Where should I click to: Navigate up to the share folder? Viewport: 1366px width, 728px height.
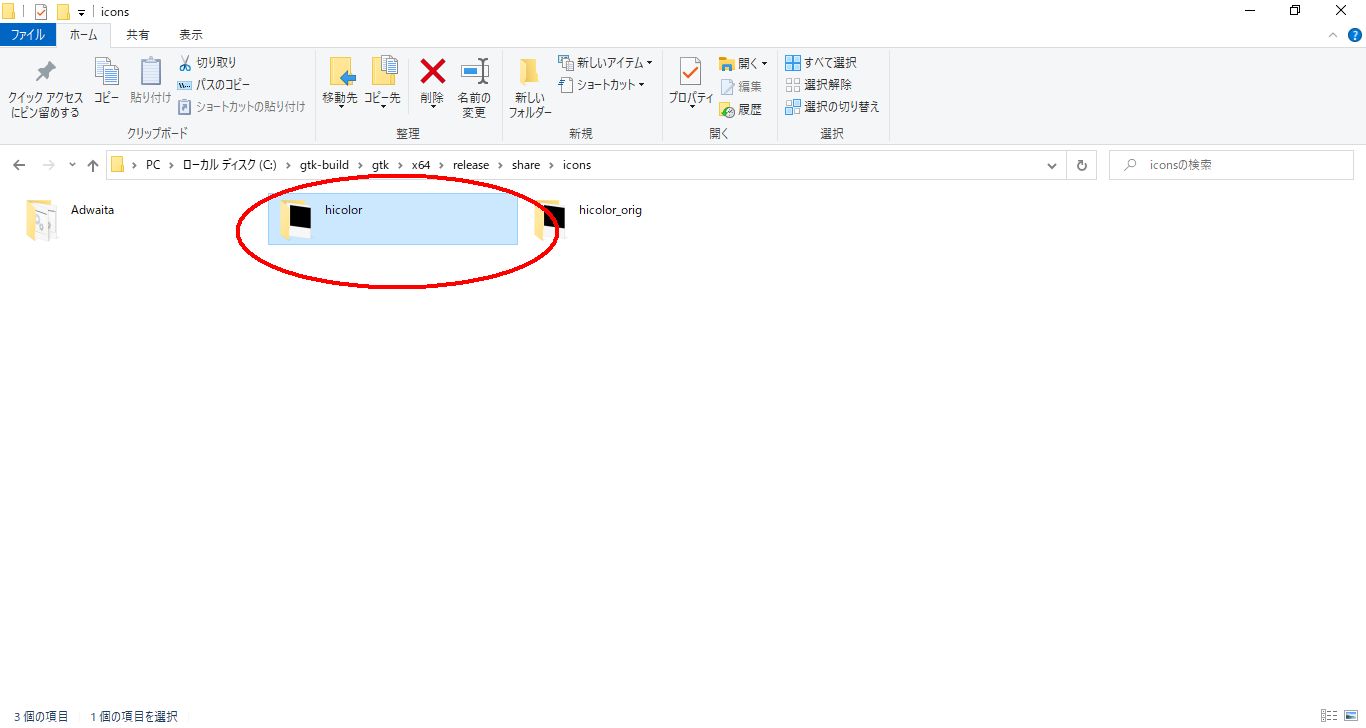tap(92, 165)
